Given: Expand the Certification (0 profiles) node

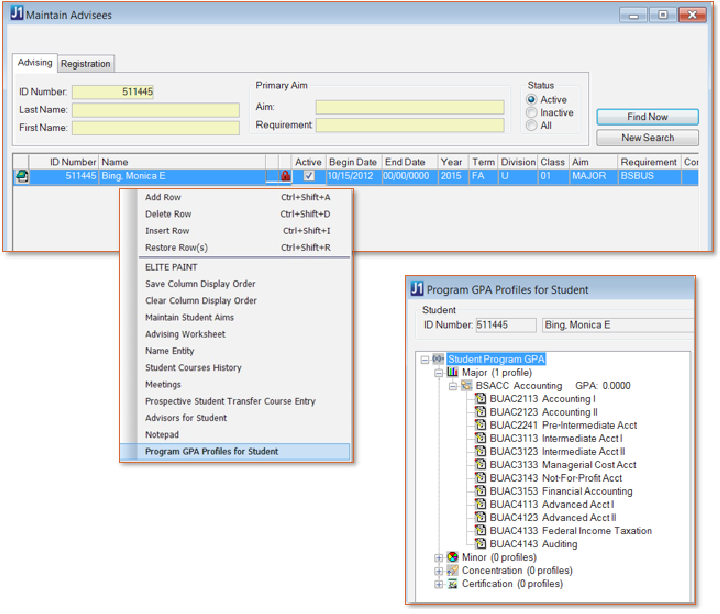Looking at the screenshot, I should tap(438, 583).
